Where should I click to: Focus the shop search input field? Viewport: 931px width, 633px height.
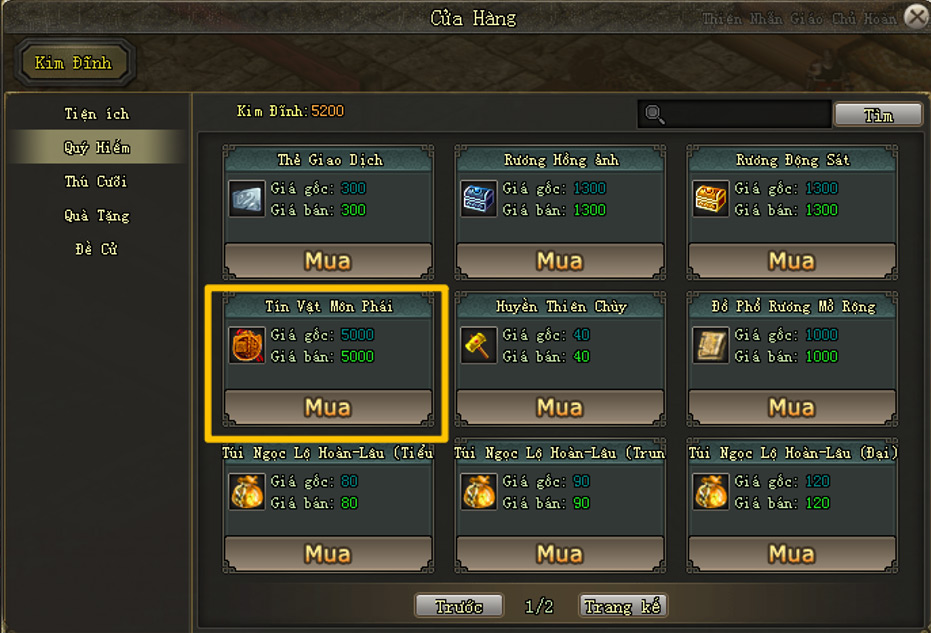tap(748, 114)
